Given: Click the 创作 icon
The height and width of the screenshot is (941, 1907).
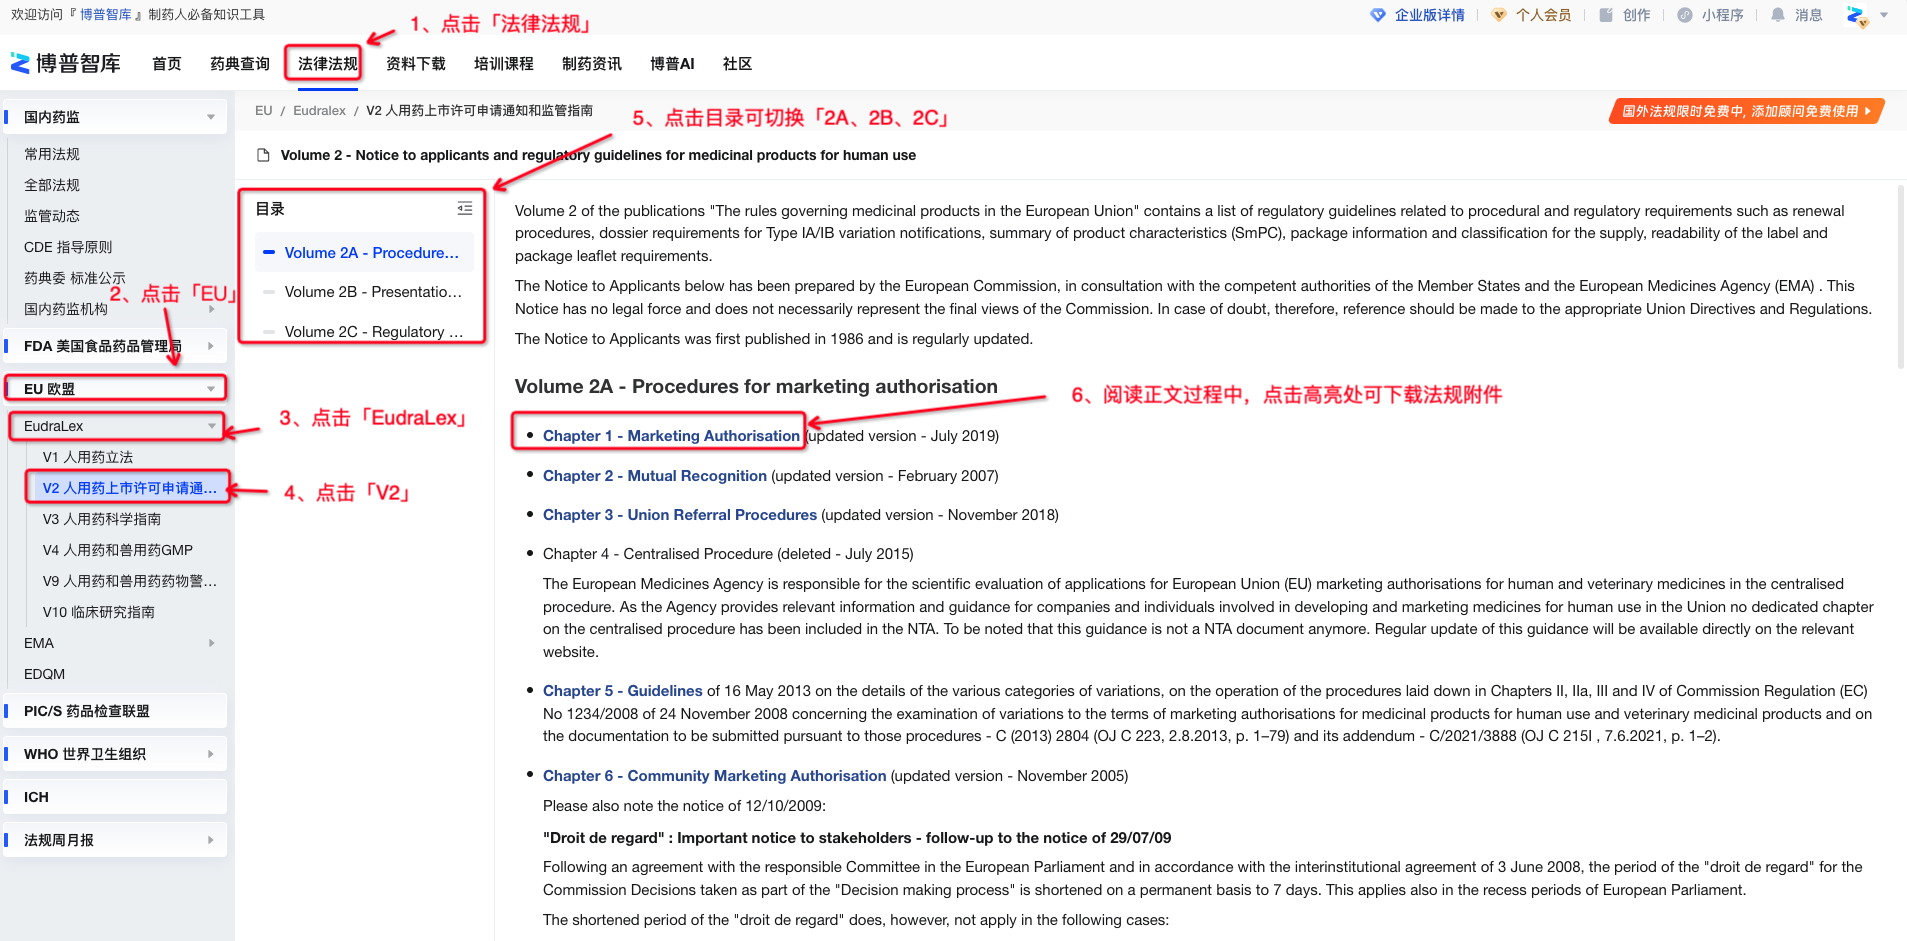Looking at the screenshot, I should [x=1605, y=15].
